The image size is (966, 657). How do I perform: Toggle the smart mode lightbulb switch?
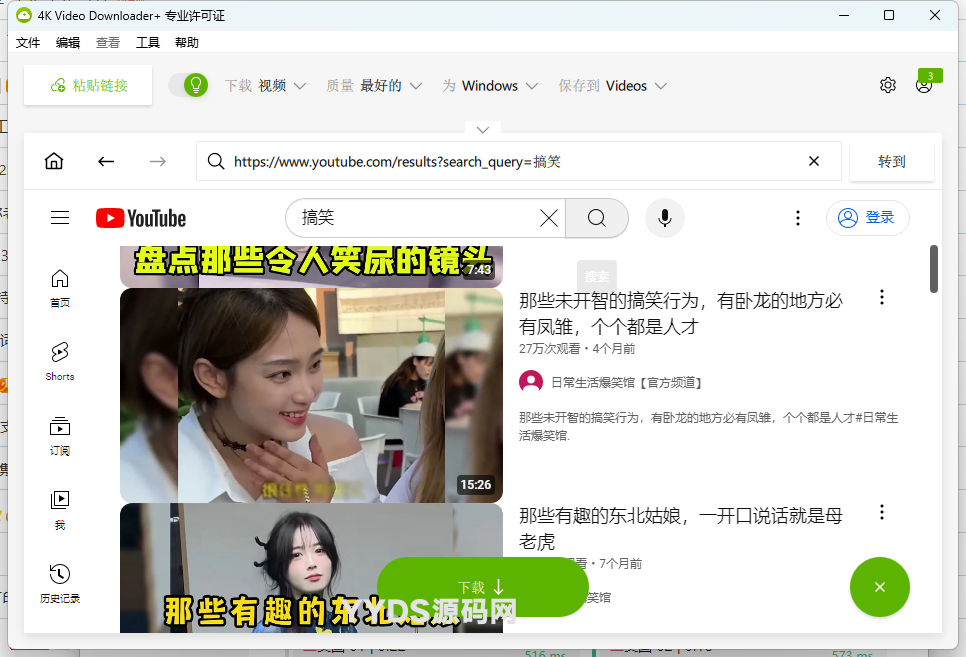[x=188, y=85]
